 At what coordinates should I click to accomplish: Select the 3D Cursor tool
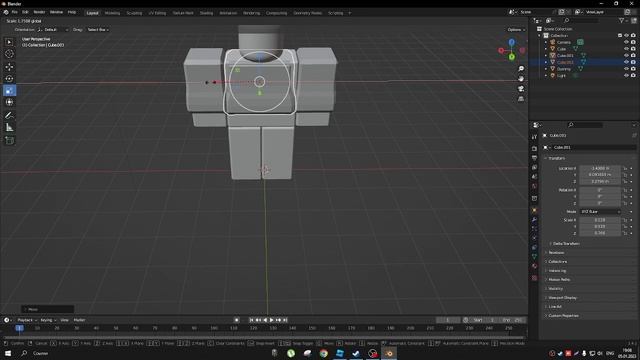[x=9, y=54]
